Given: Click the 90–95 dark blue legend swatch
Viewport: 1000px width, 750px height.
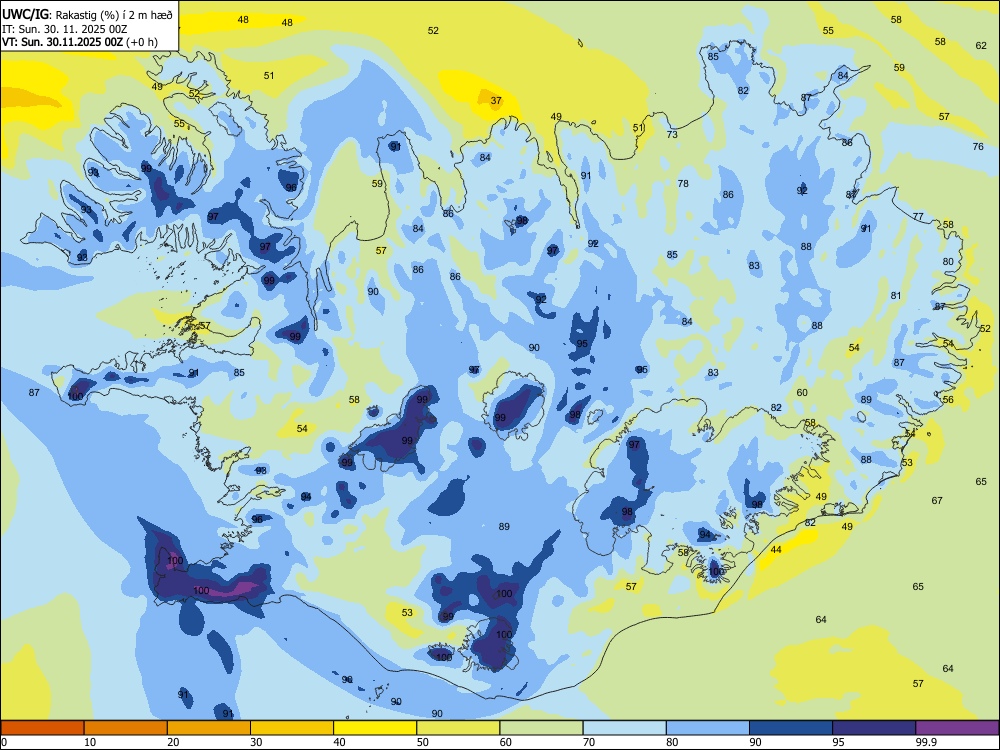Looking at the screenshot, I should click(x=791, y=728).
